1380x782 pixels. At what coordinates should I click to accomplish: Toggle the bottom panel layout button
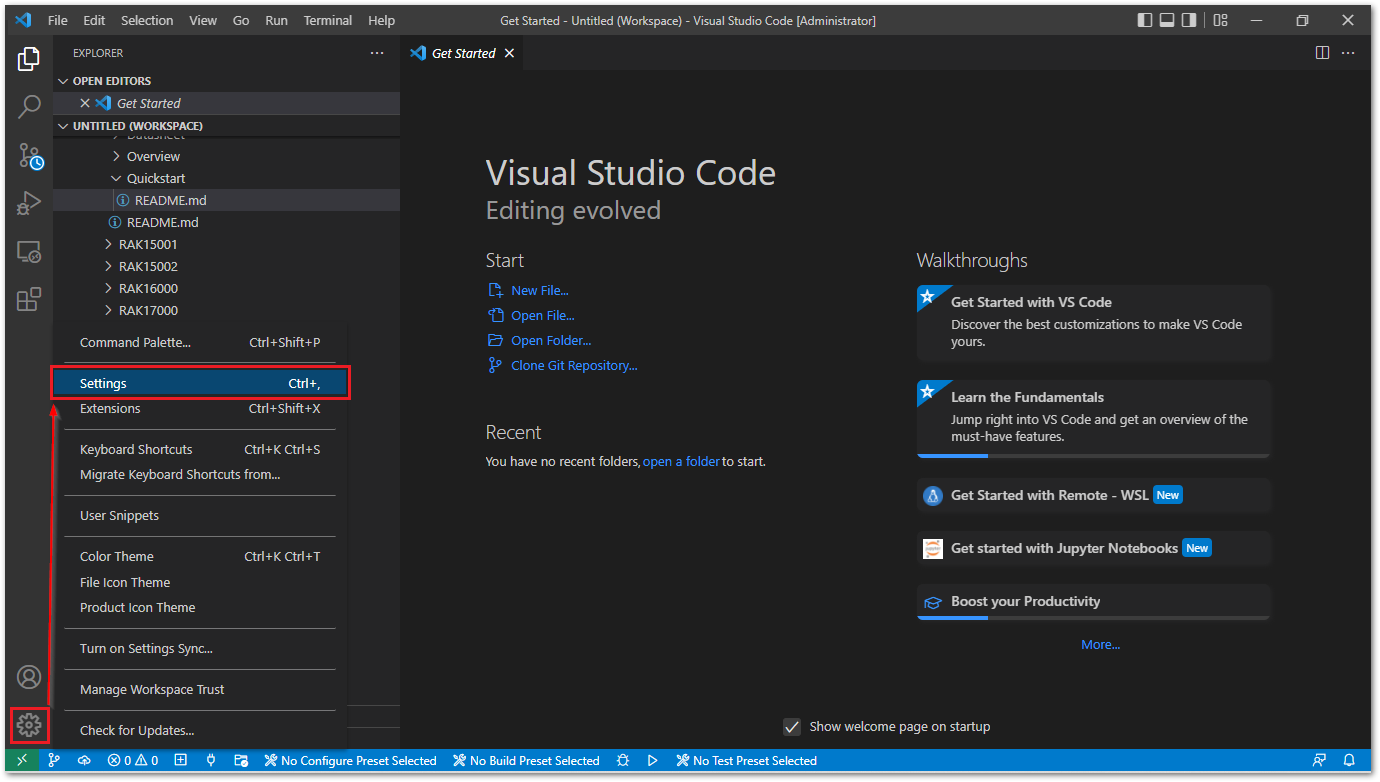click(1167, 20)
